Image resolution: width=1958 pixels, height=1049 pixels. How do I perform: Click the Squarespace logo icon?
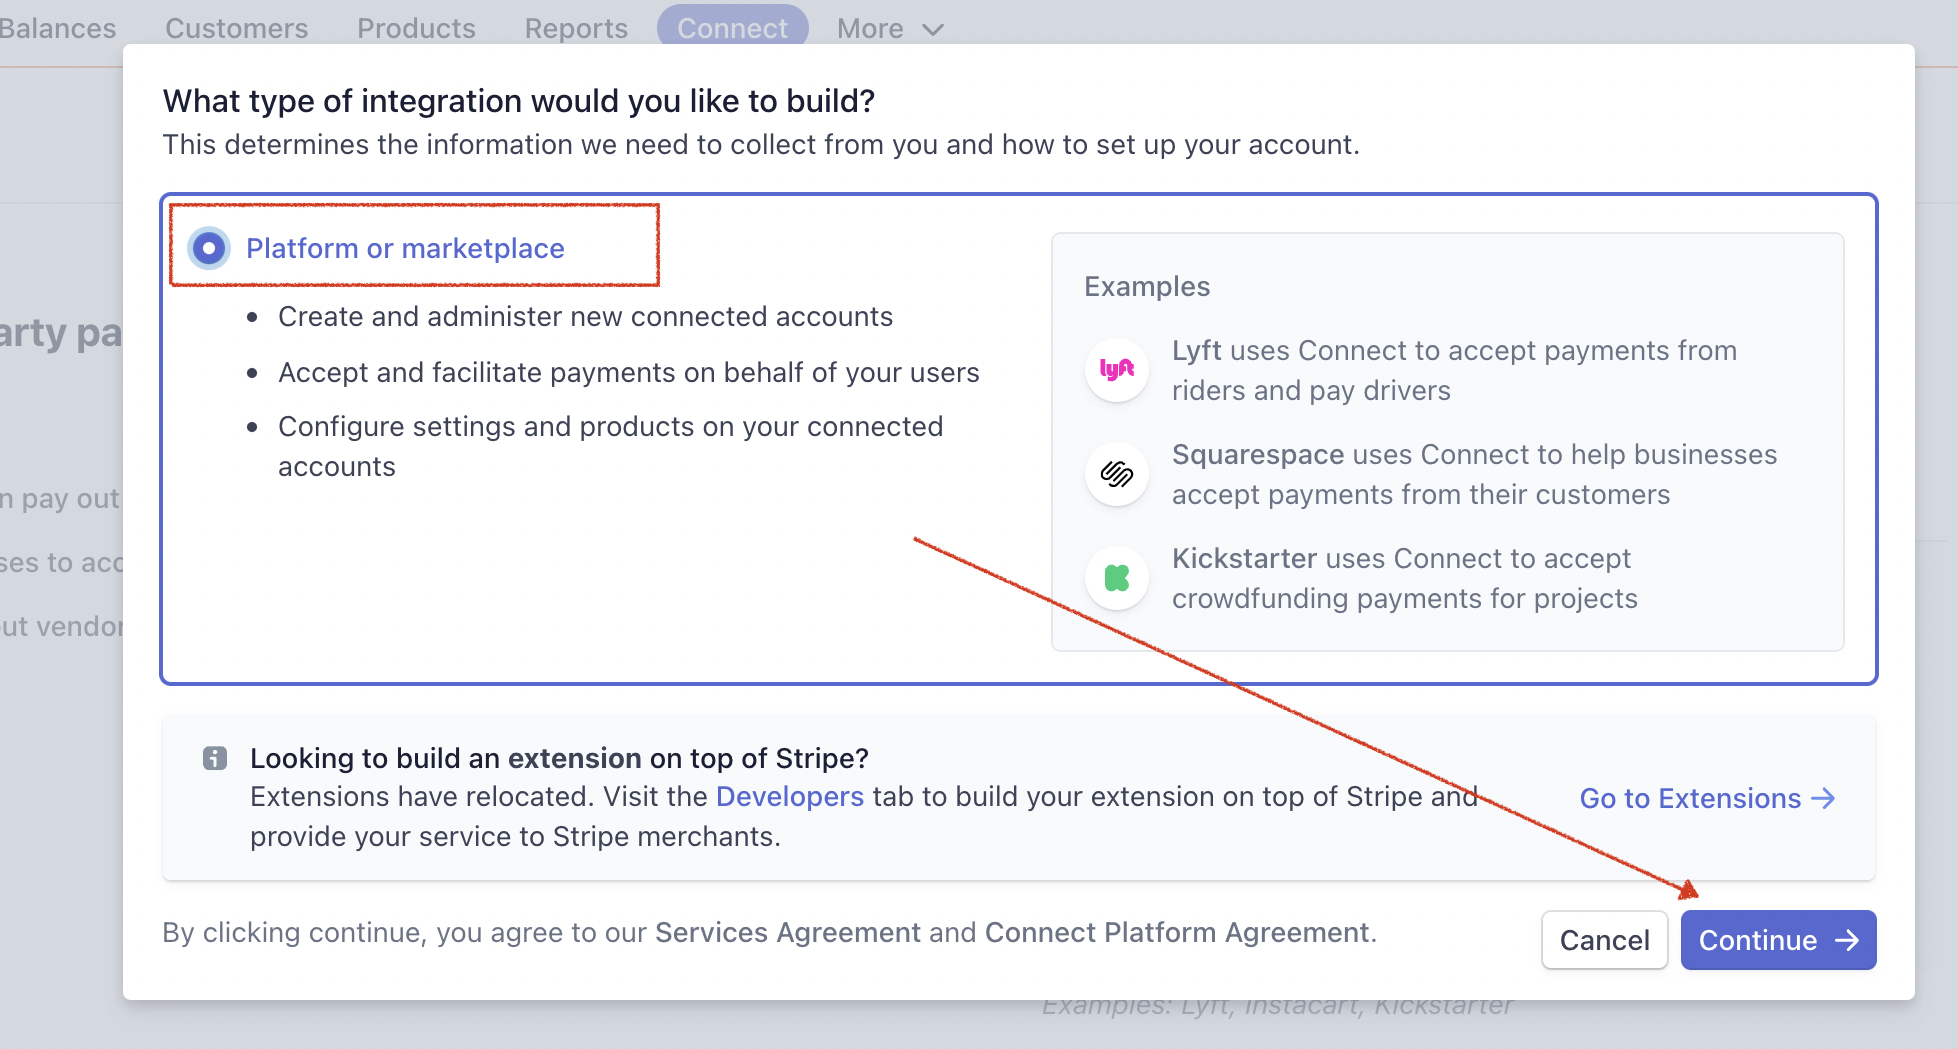click(1116, 474)
